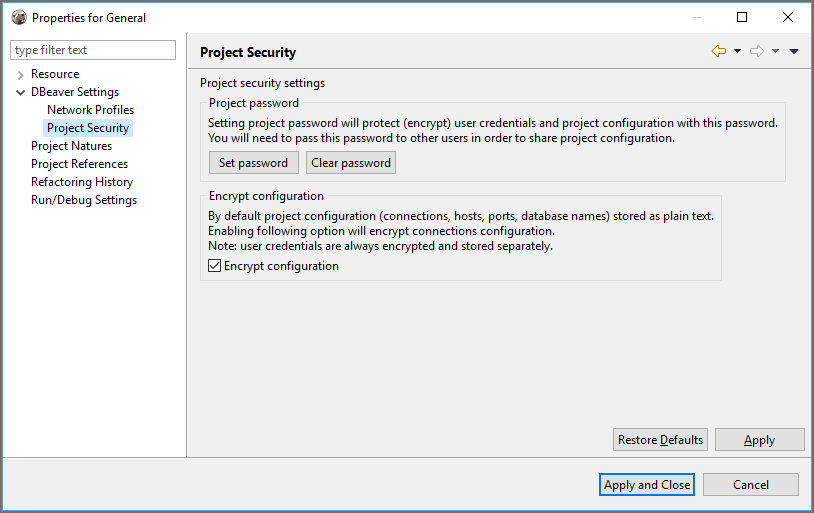Expand the Resource tree node
The image size is (814, 513).
[x=20, y=75]
